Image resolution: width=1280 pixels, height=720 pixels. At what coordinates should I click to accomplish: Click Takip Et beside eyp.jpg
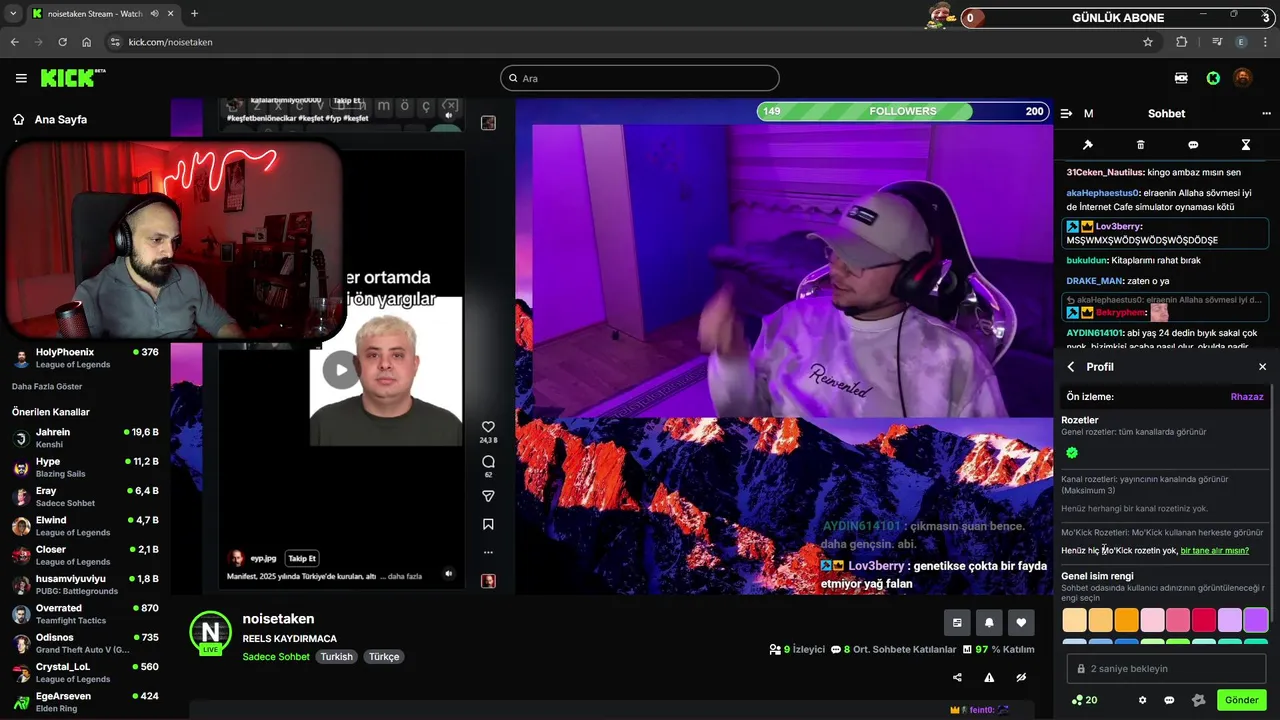[302, 558]
